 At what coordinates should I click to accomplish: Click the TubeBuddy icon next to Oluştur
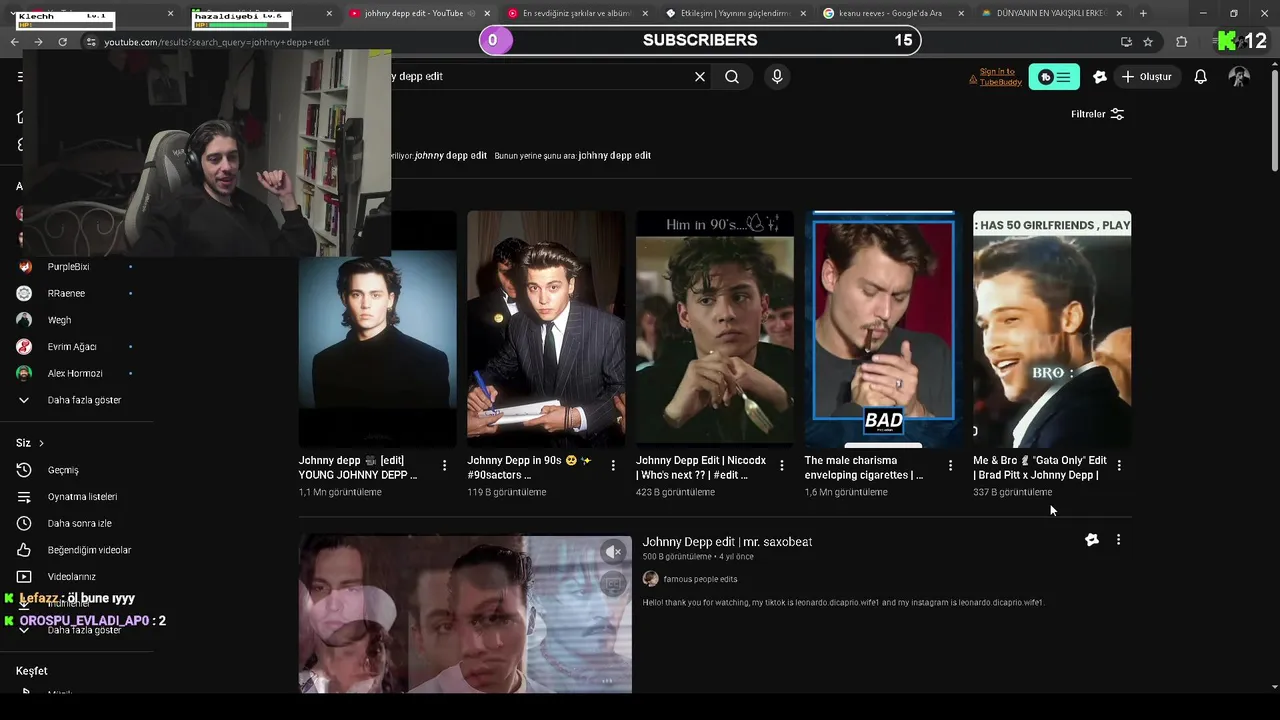(x=1100, y=77)
